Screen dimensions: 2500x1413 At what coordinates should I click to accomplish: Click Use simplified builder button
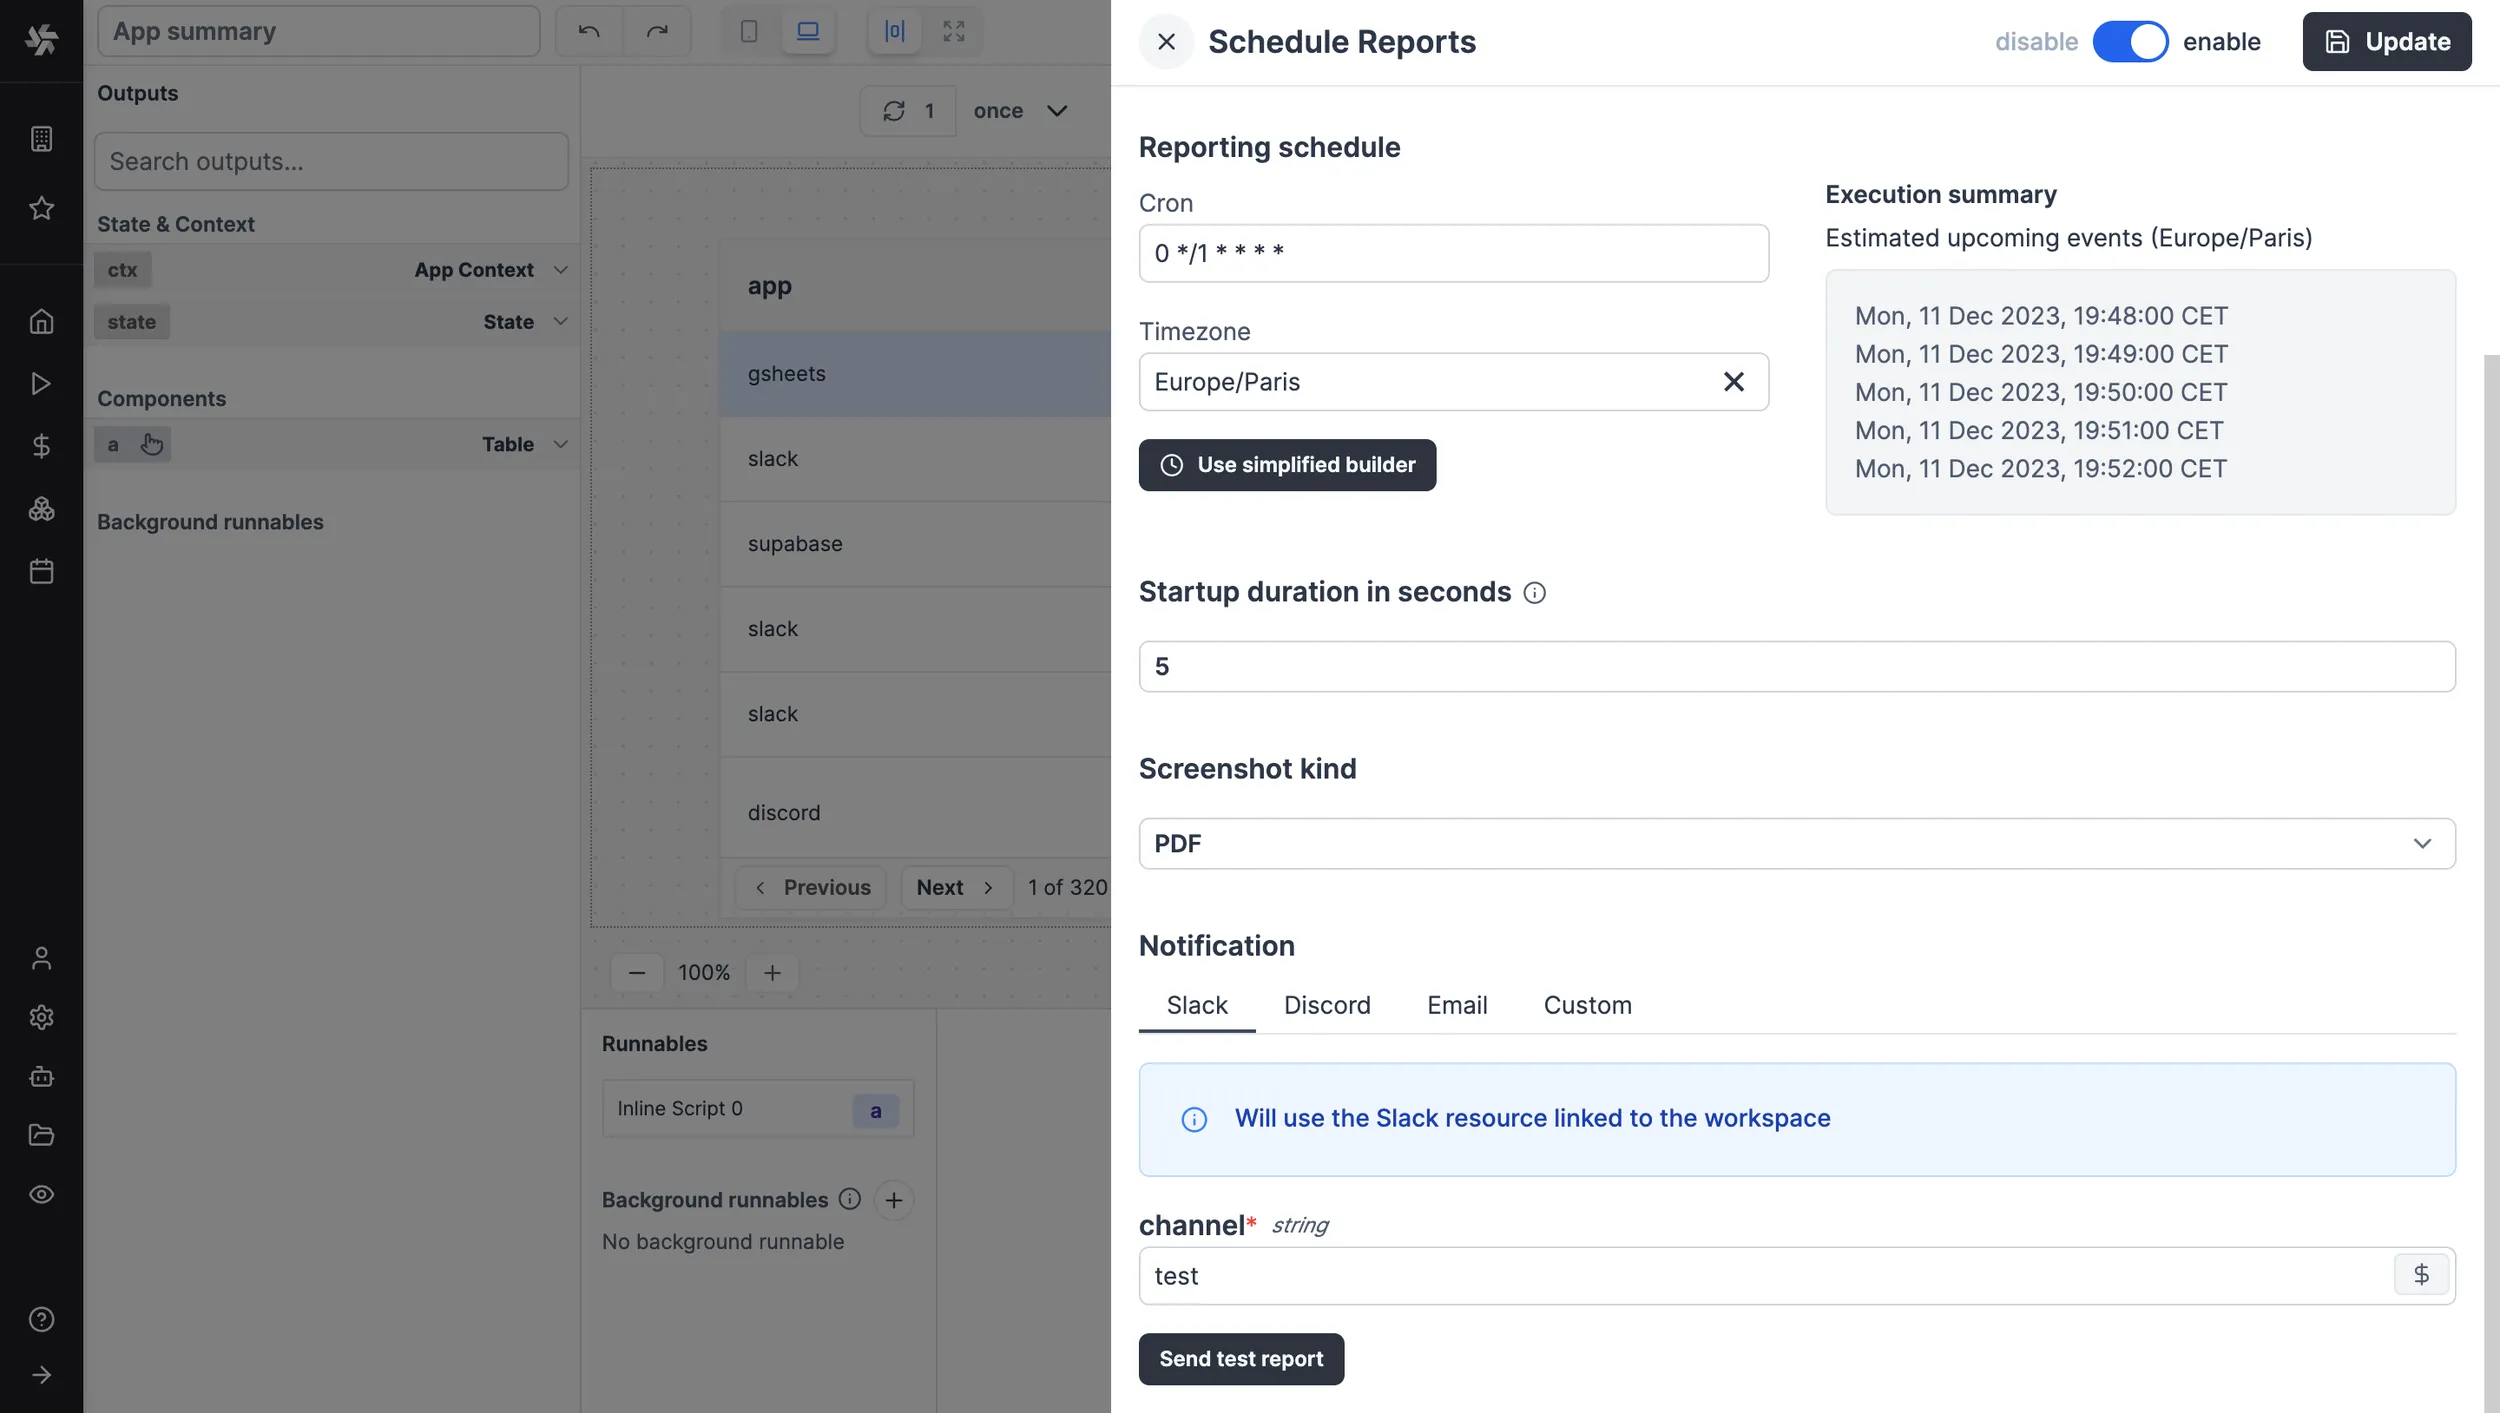(x=1286, y=465)
